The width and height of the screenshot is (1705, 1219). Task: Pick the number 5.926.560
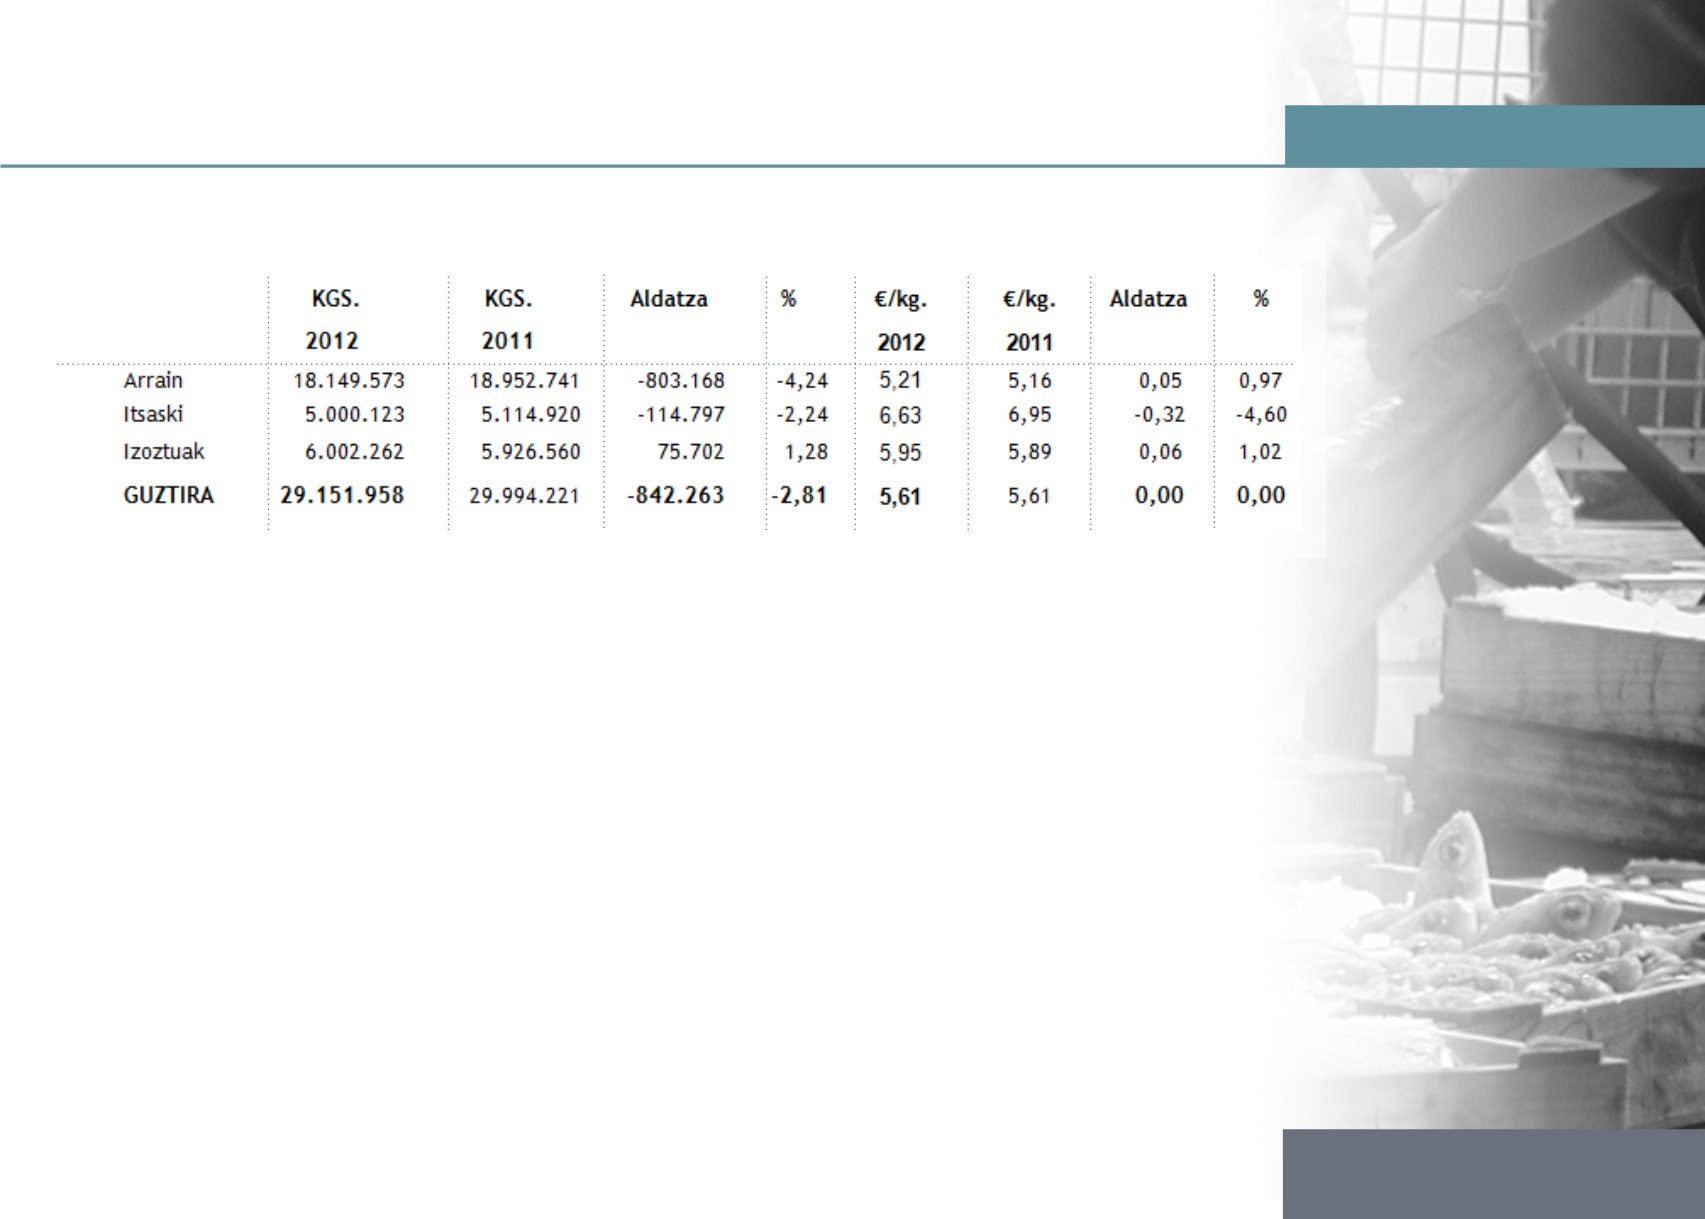tap(531, 451)
